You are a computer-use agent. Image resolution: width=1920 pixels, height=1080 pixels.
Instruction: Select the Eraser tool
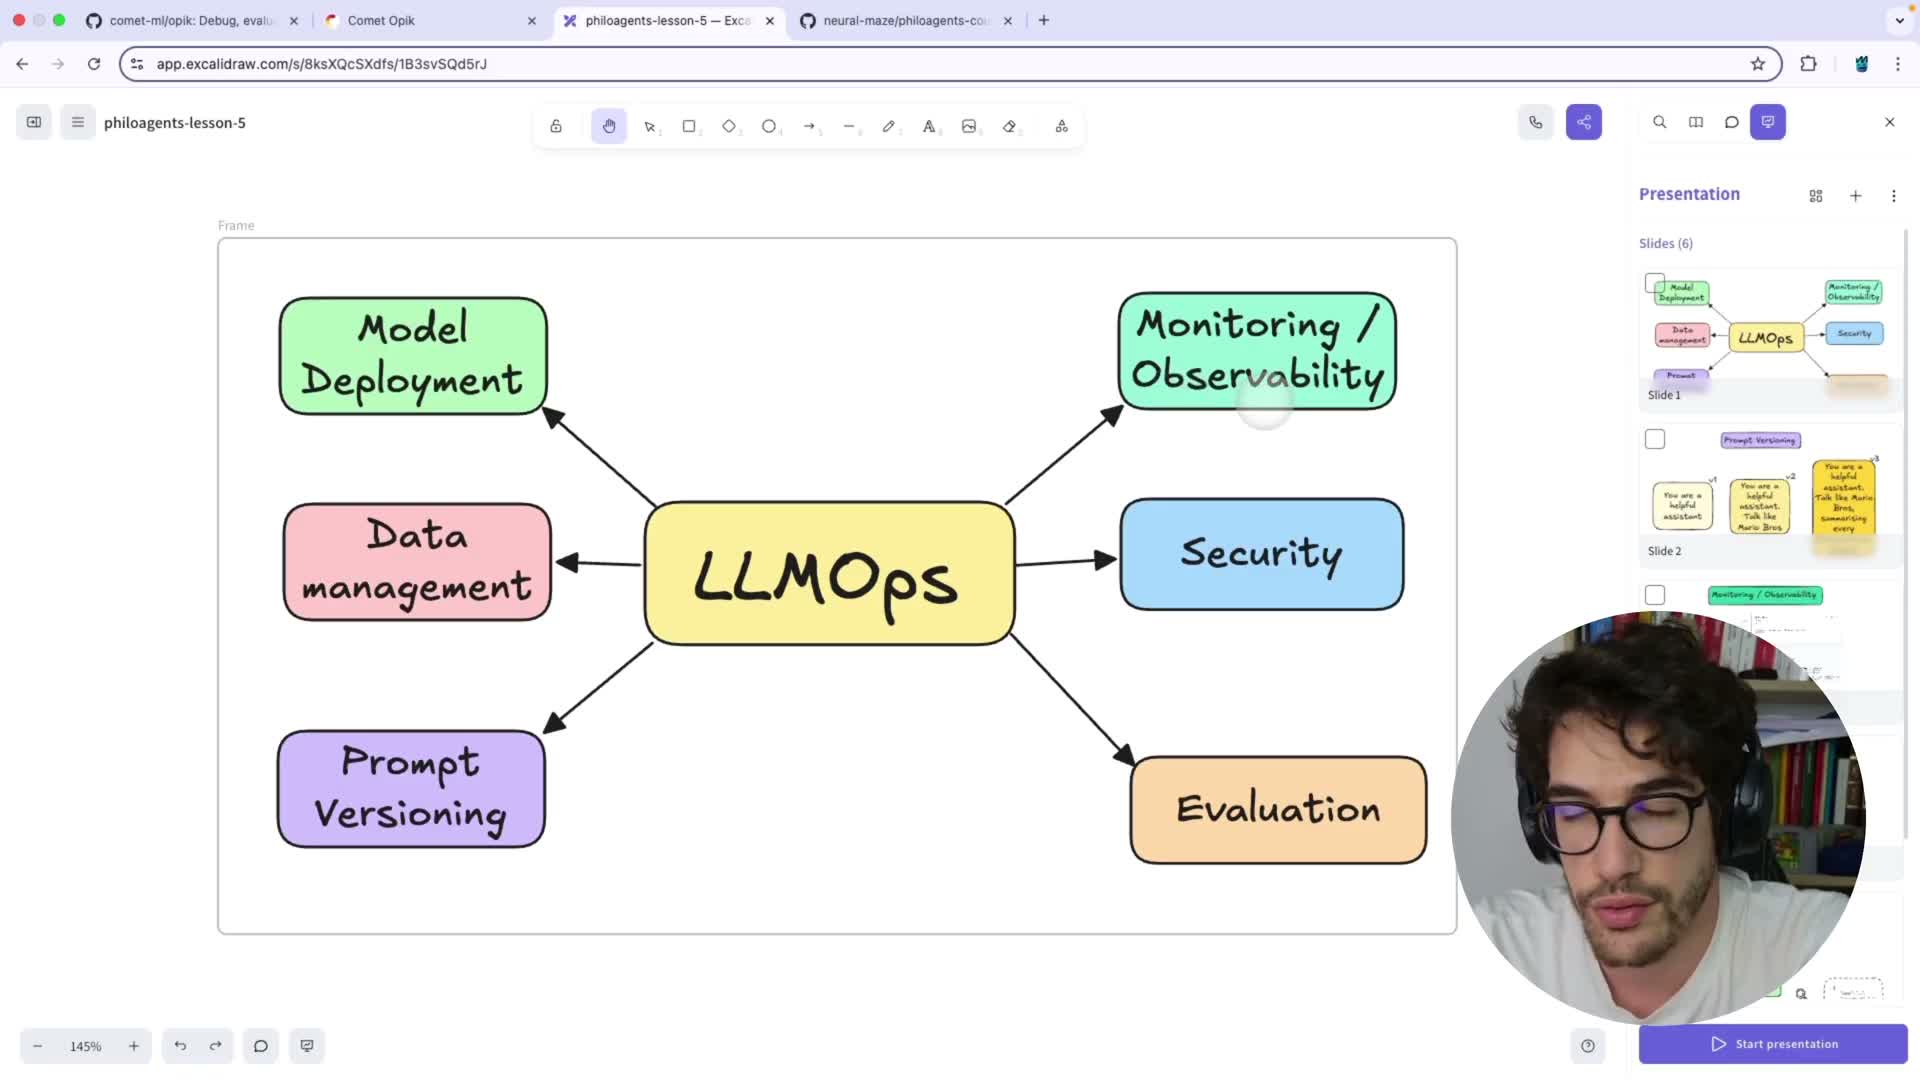tap(1009, 126)
